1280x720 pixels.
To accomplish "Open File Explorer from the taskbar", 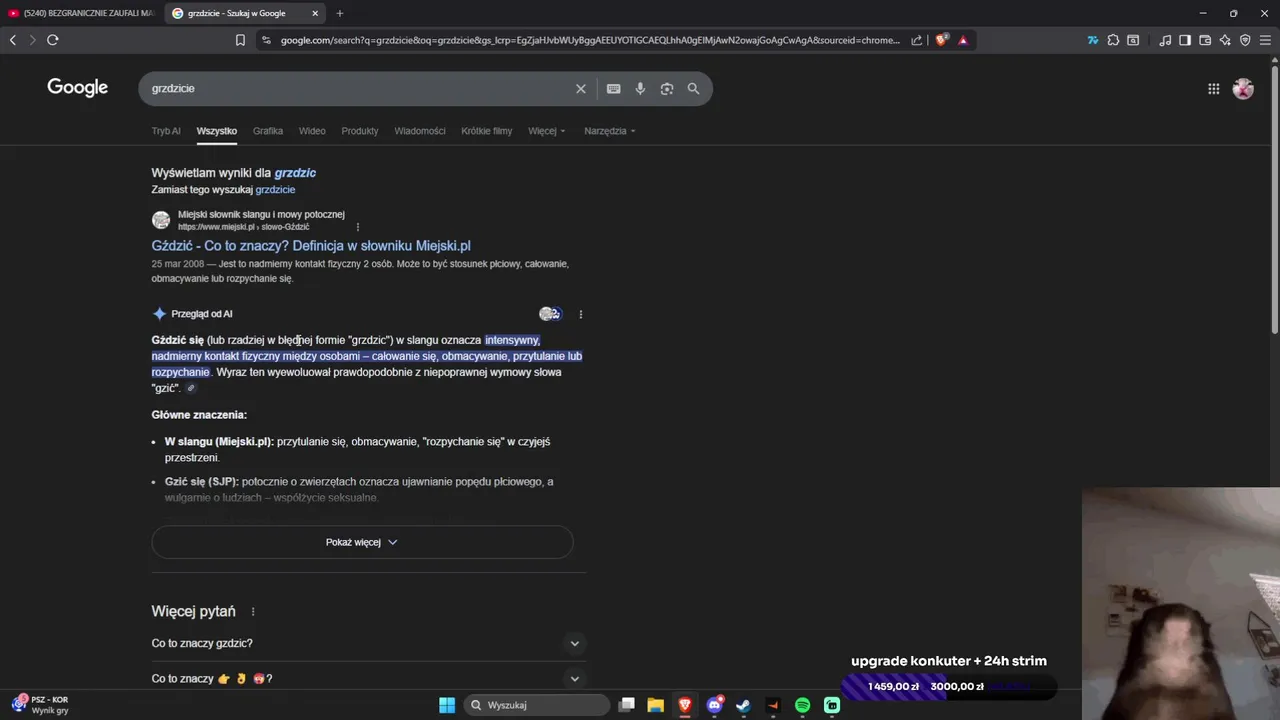I will (655, 705).
